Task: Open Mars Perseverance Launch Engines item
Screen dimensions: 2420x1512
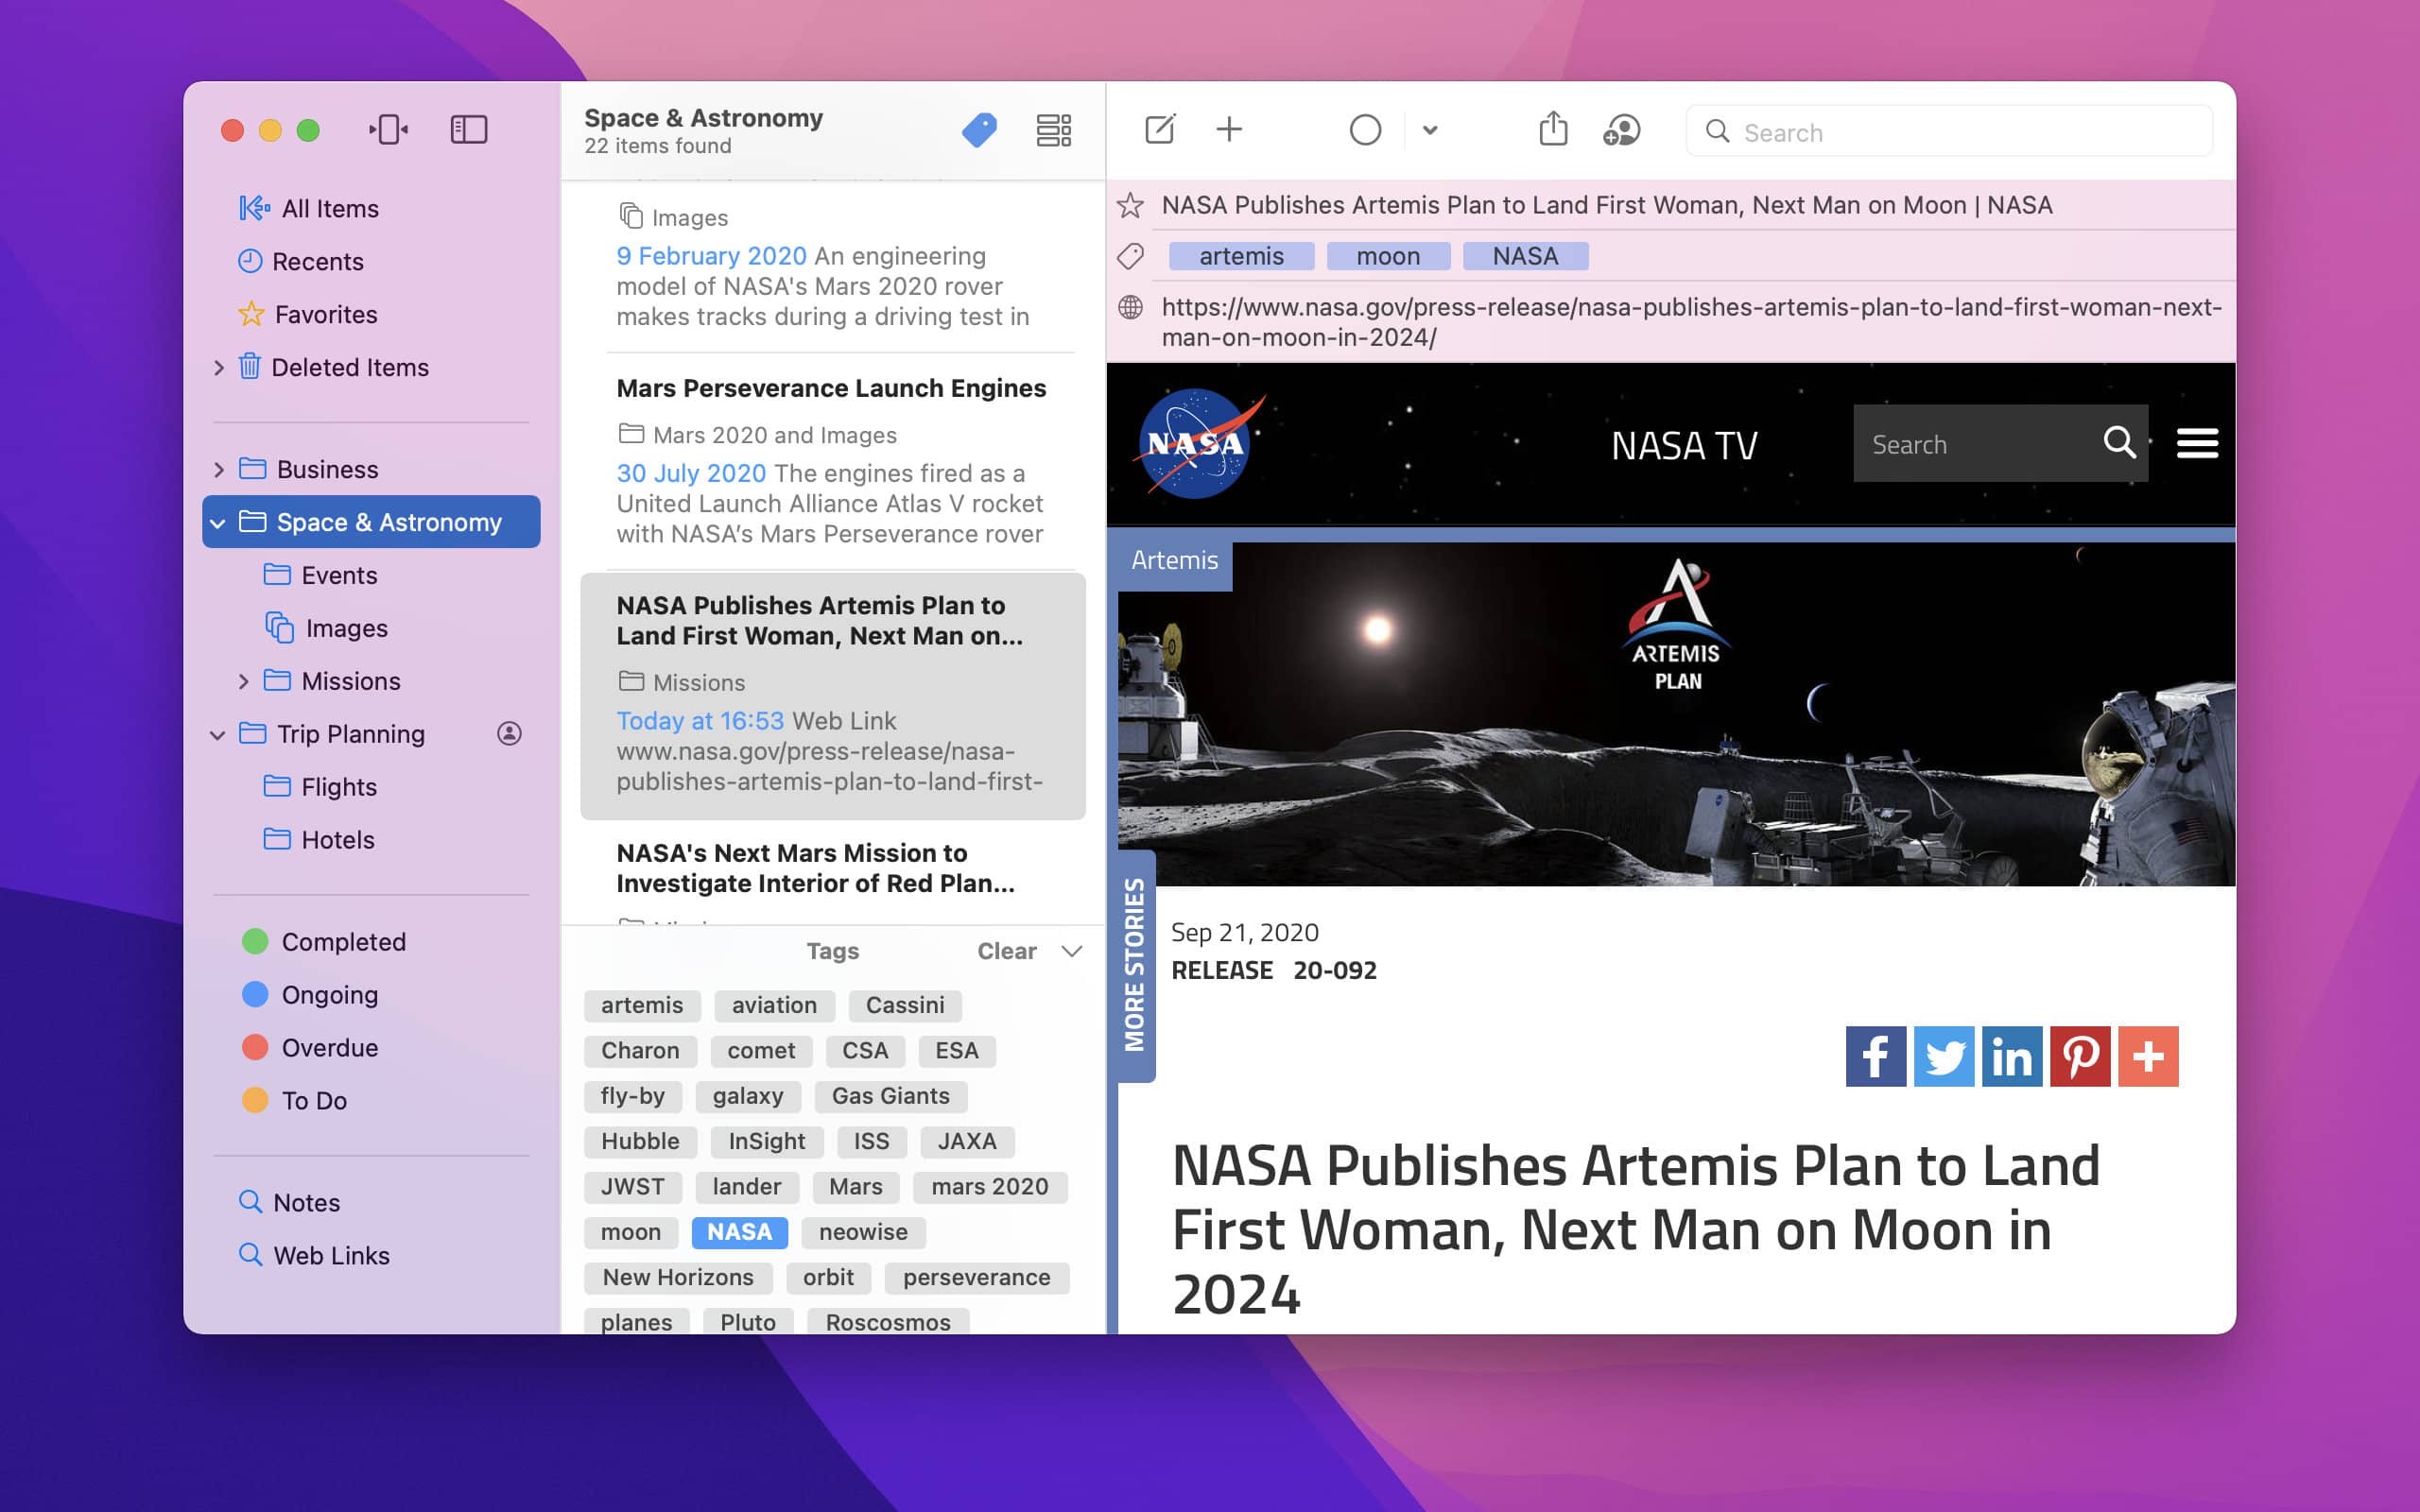Action: pos(832,461)
